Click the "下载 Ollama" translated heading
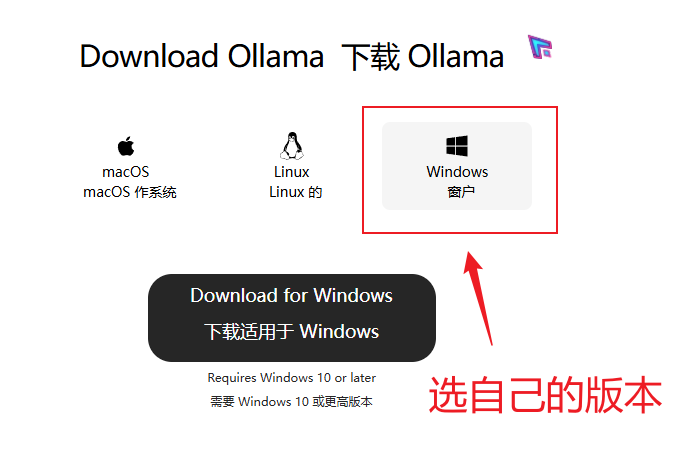Viewport: 683px width, 454px height. [423, 57]
